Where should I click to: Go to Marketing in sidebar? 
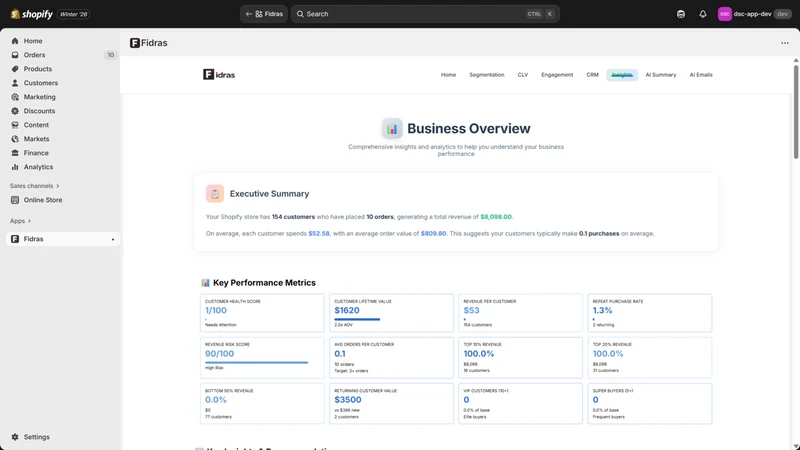click(39, 97)
